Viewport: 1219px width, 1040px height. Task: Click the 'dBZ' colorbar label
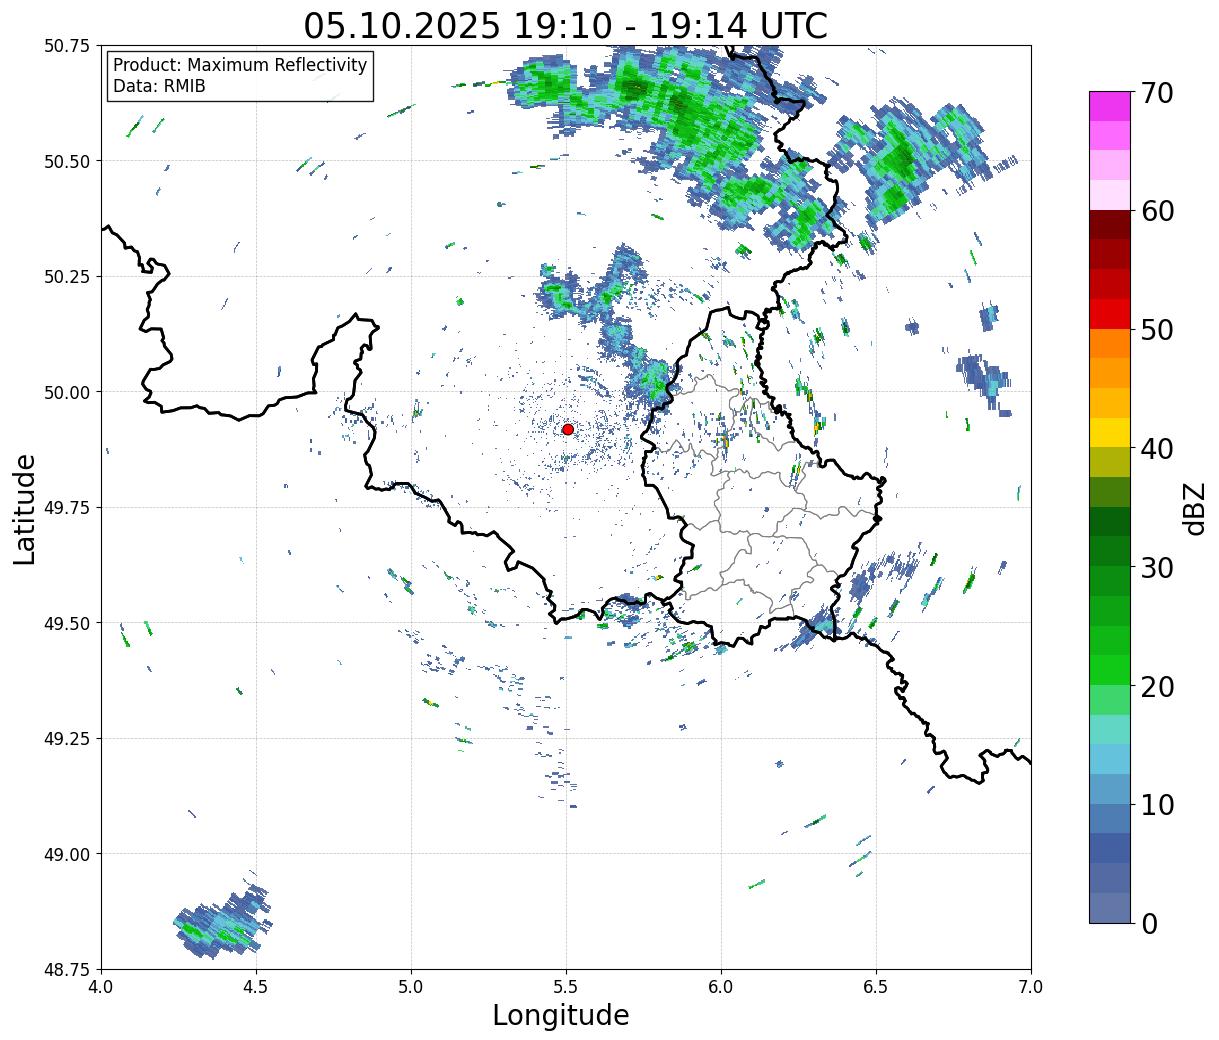(1194, 508)
